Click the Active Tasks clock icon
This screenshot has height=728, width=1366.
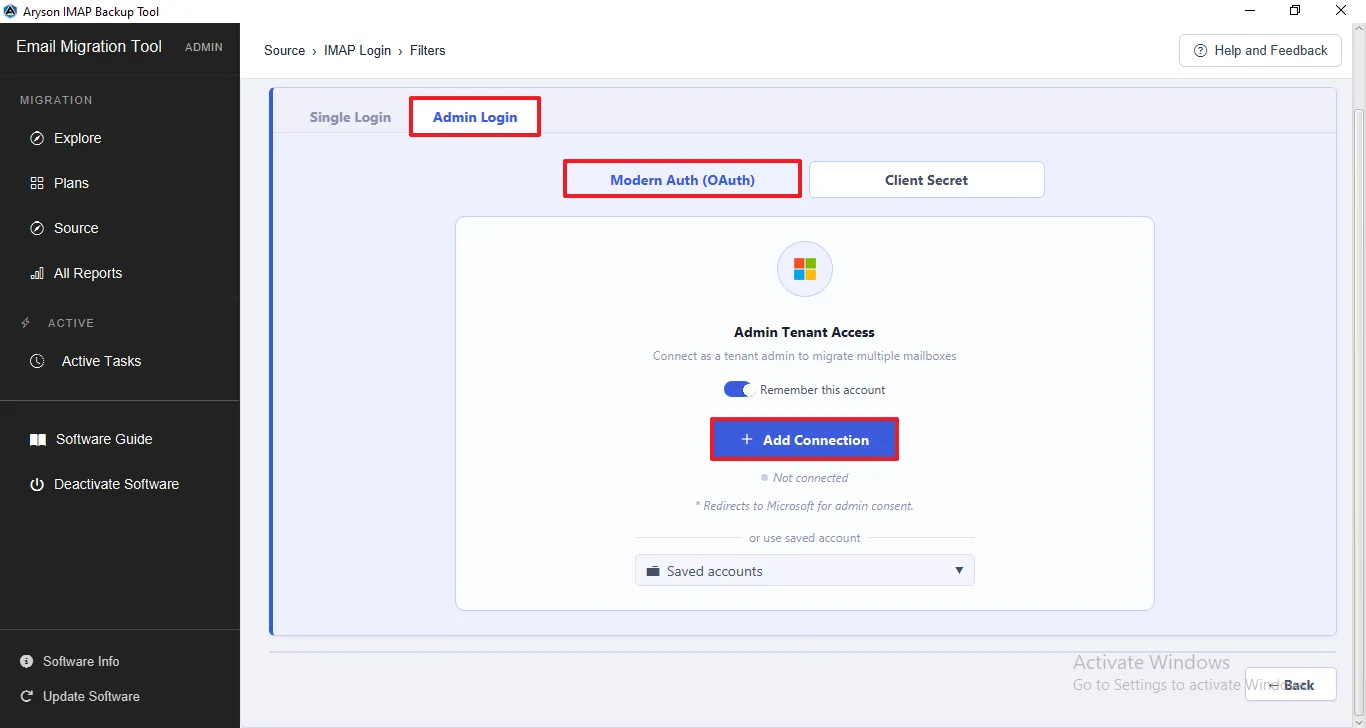pos(37,361)
